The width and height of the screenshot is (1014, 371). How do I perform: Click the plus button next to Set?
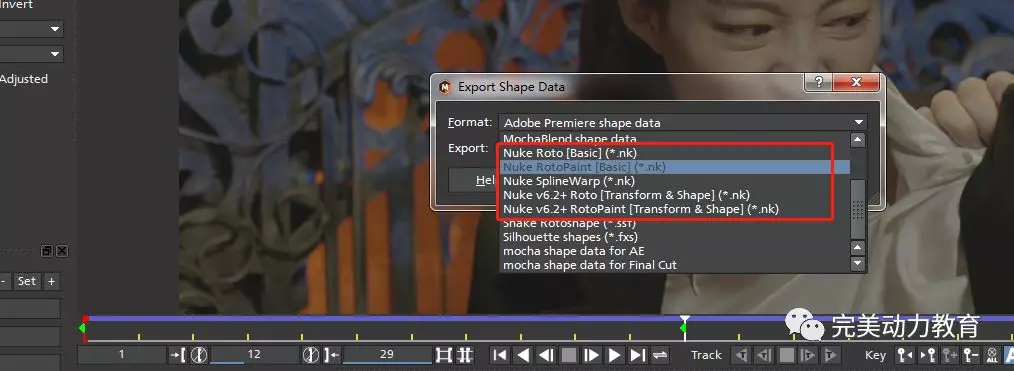(x=51, y=281)
